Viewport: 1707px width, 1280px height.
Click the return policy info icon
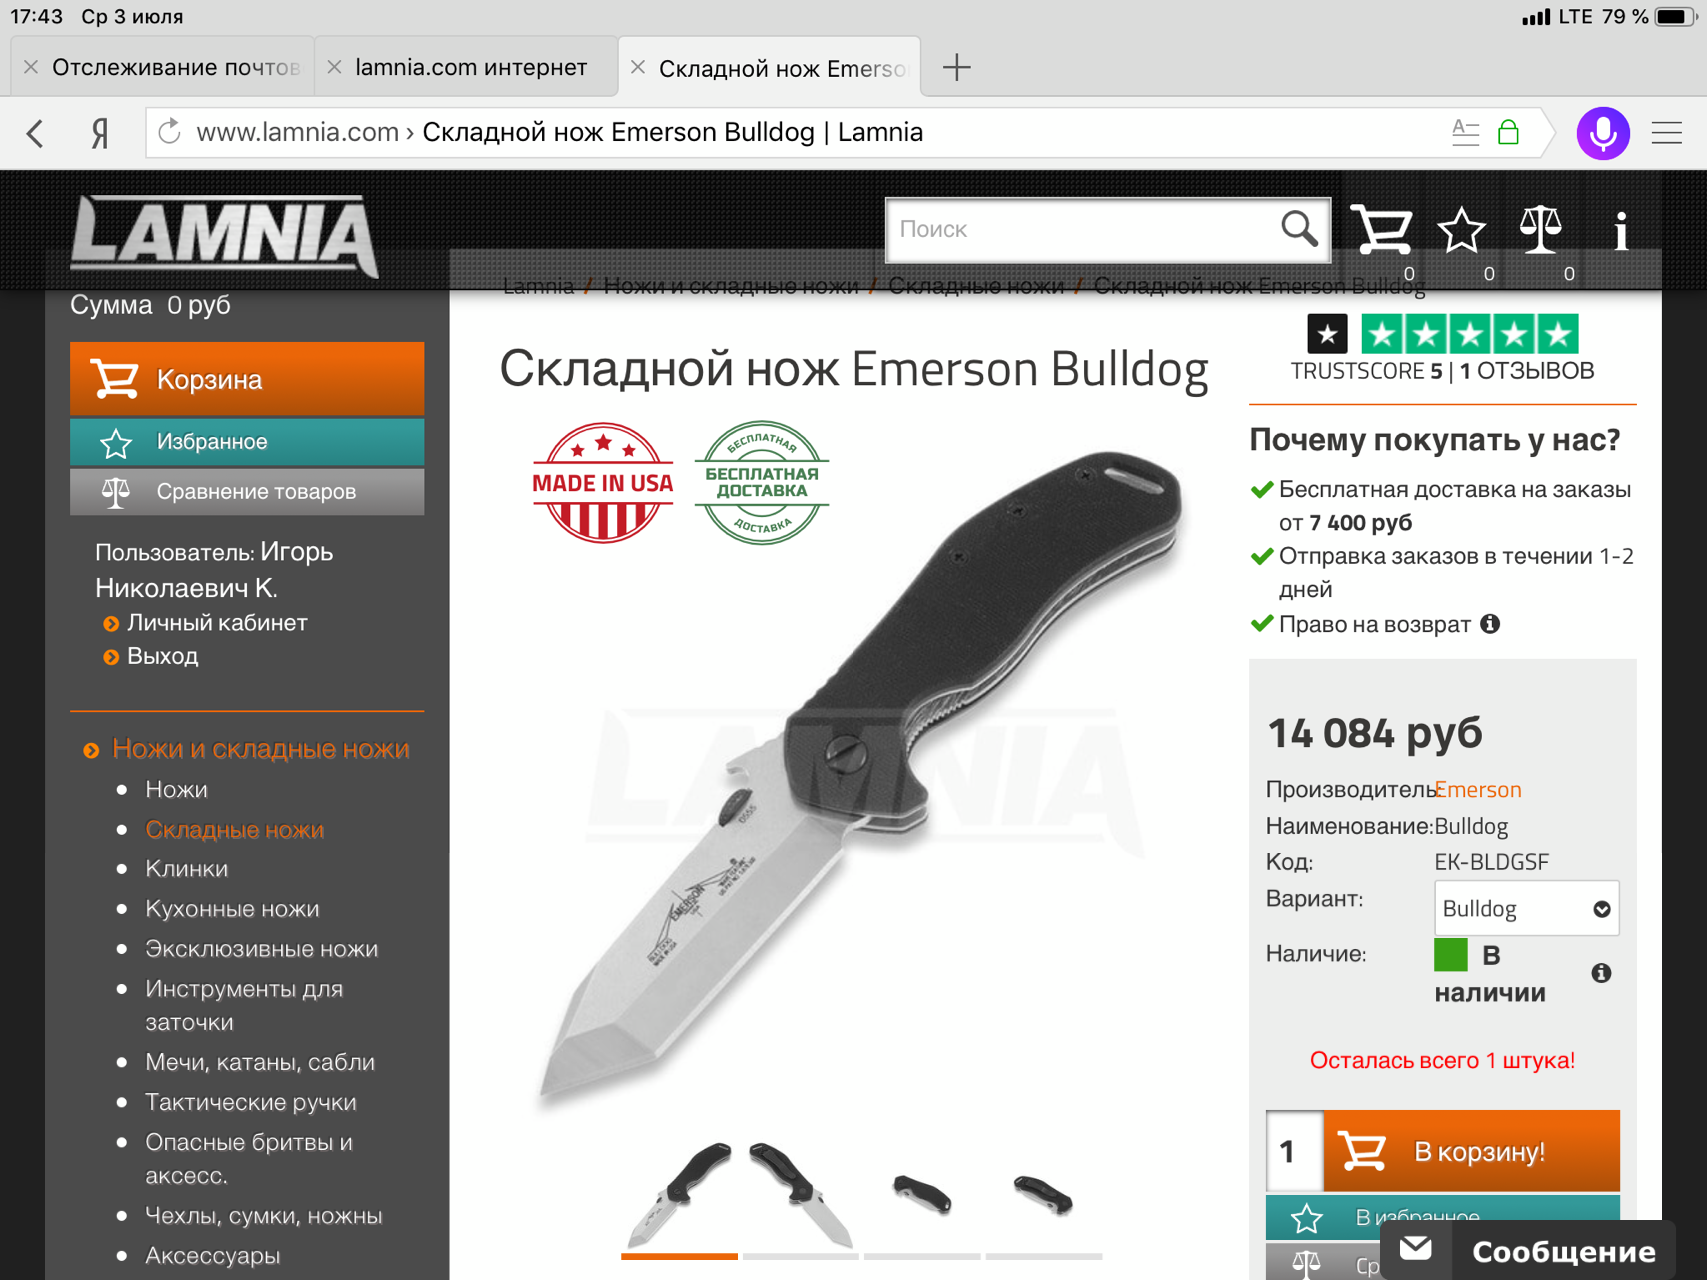(x=1490, y=624)
